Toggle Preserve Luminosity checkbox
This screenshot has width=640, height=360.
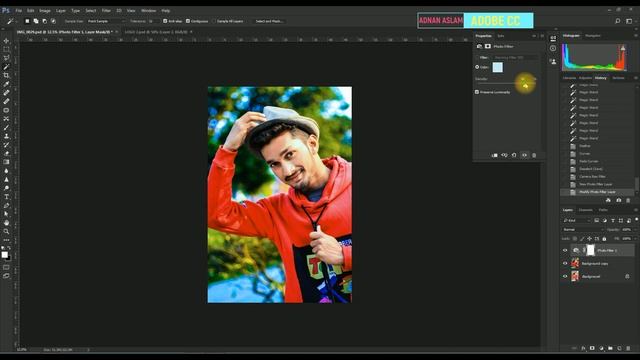pyautogui.click(x=477, y=92)
